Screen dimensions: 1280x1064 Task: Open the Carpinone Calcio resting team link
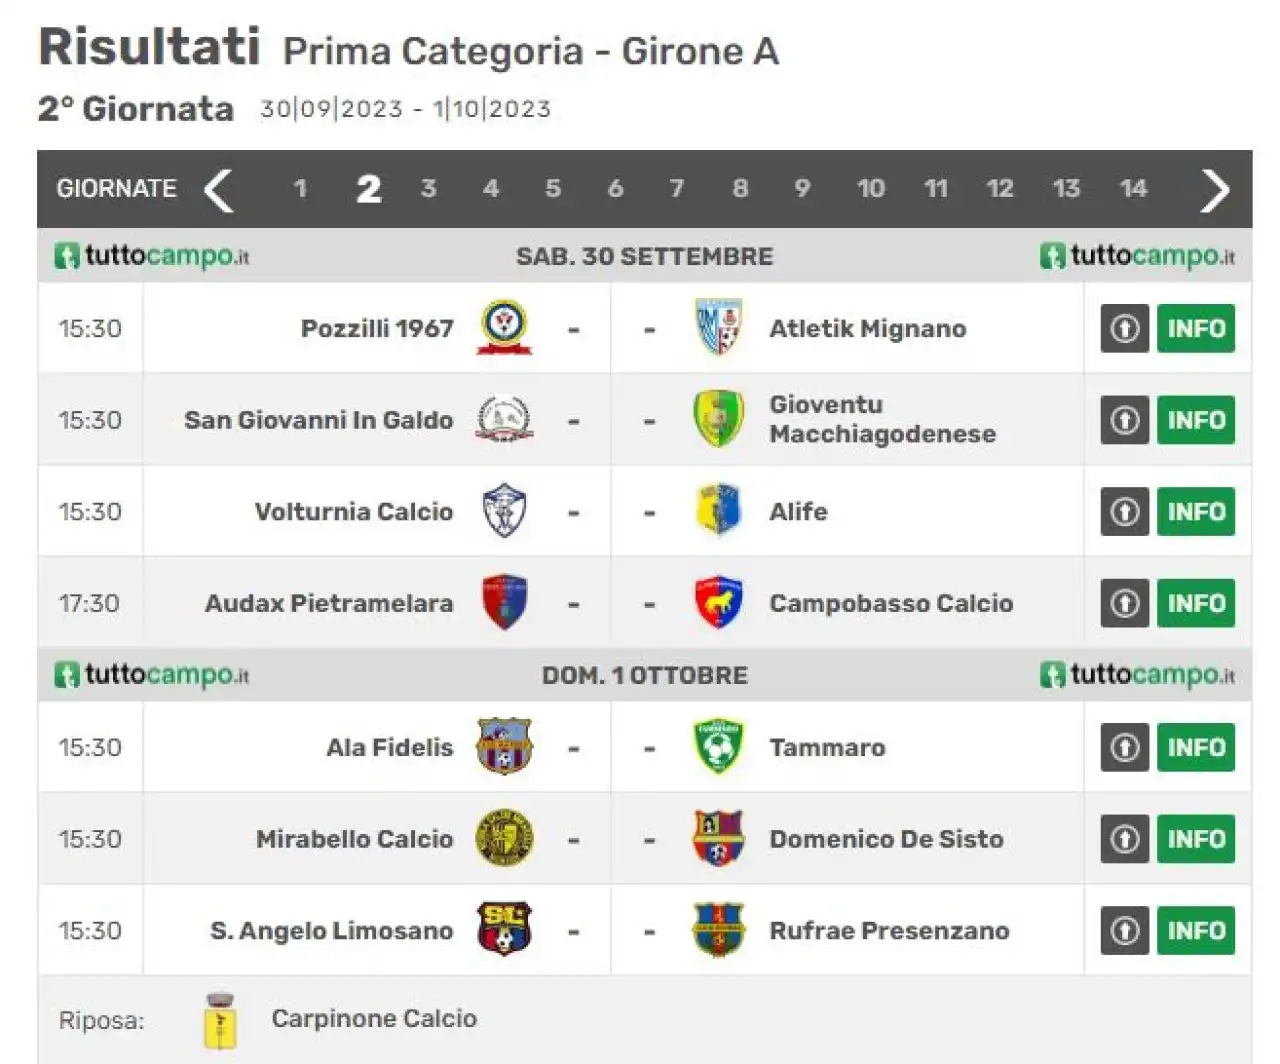[374, 1018]
